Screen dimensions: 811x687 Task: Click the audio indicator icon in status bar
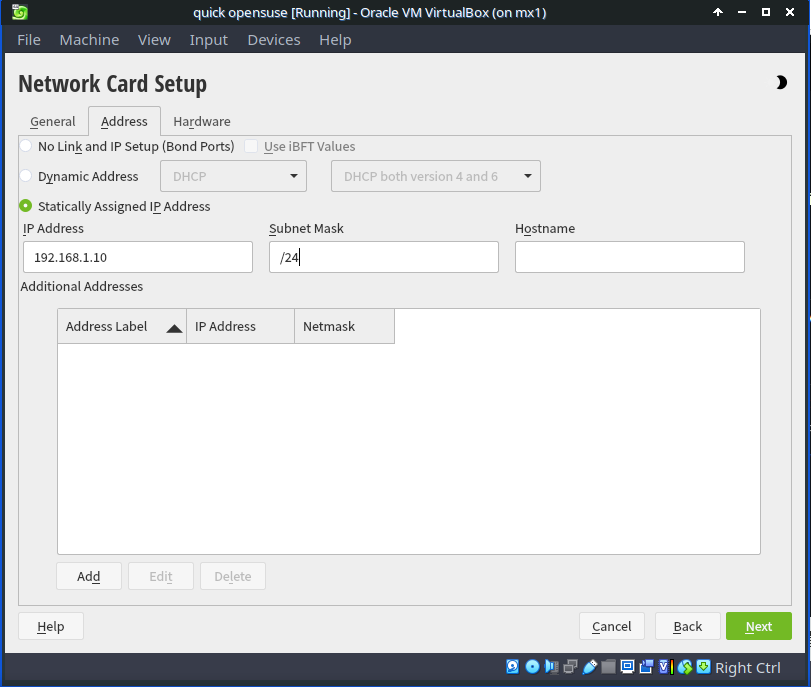(551, 667)
